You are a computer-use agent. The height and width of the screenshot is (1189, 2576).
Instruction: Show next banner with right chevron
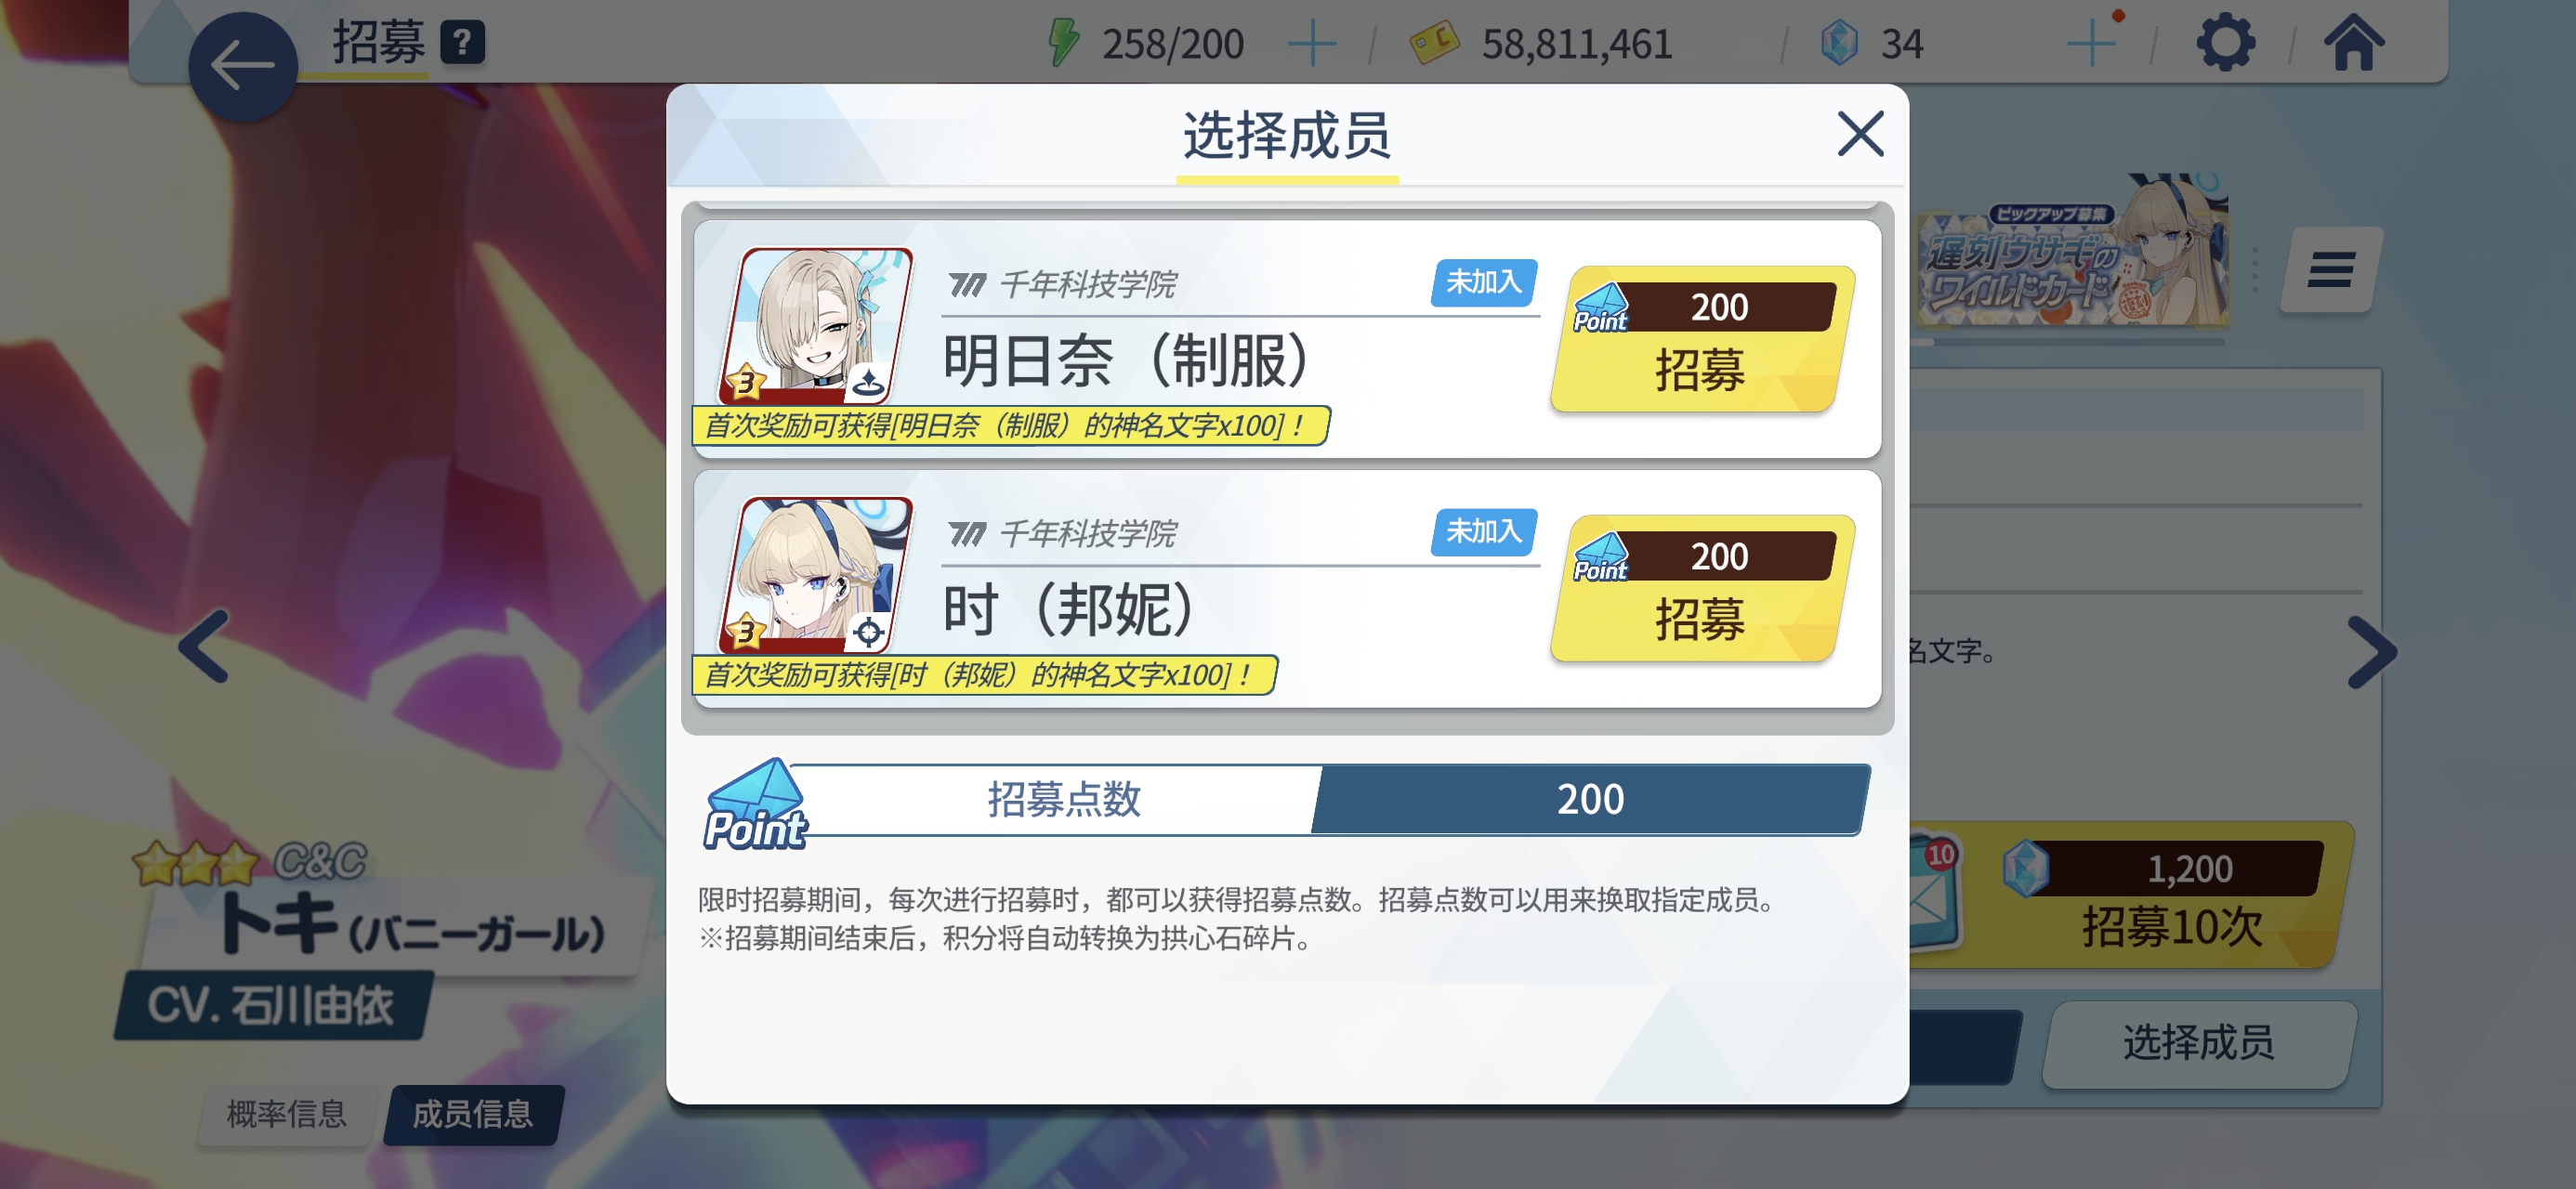pyautogui.click(x=2372, y=652)
